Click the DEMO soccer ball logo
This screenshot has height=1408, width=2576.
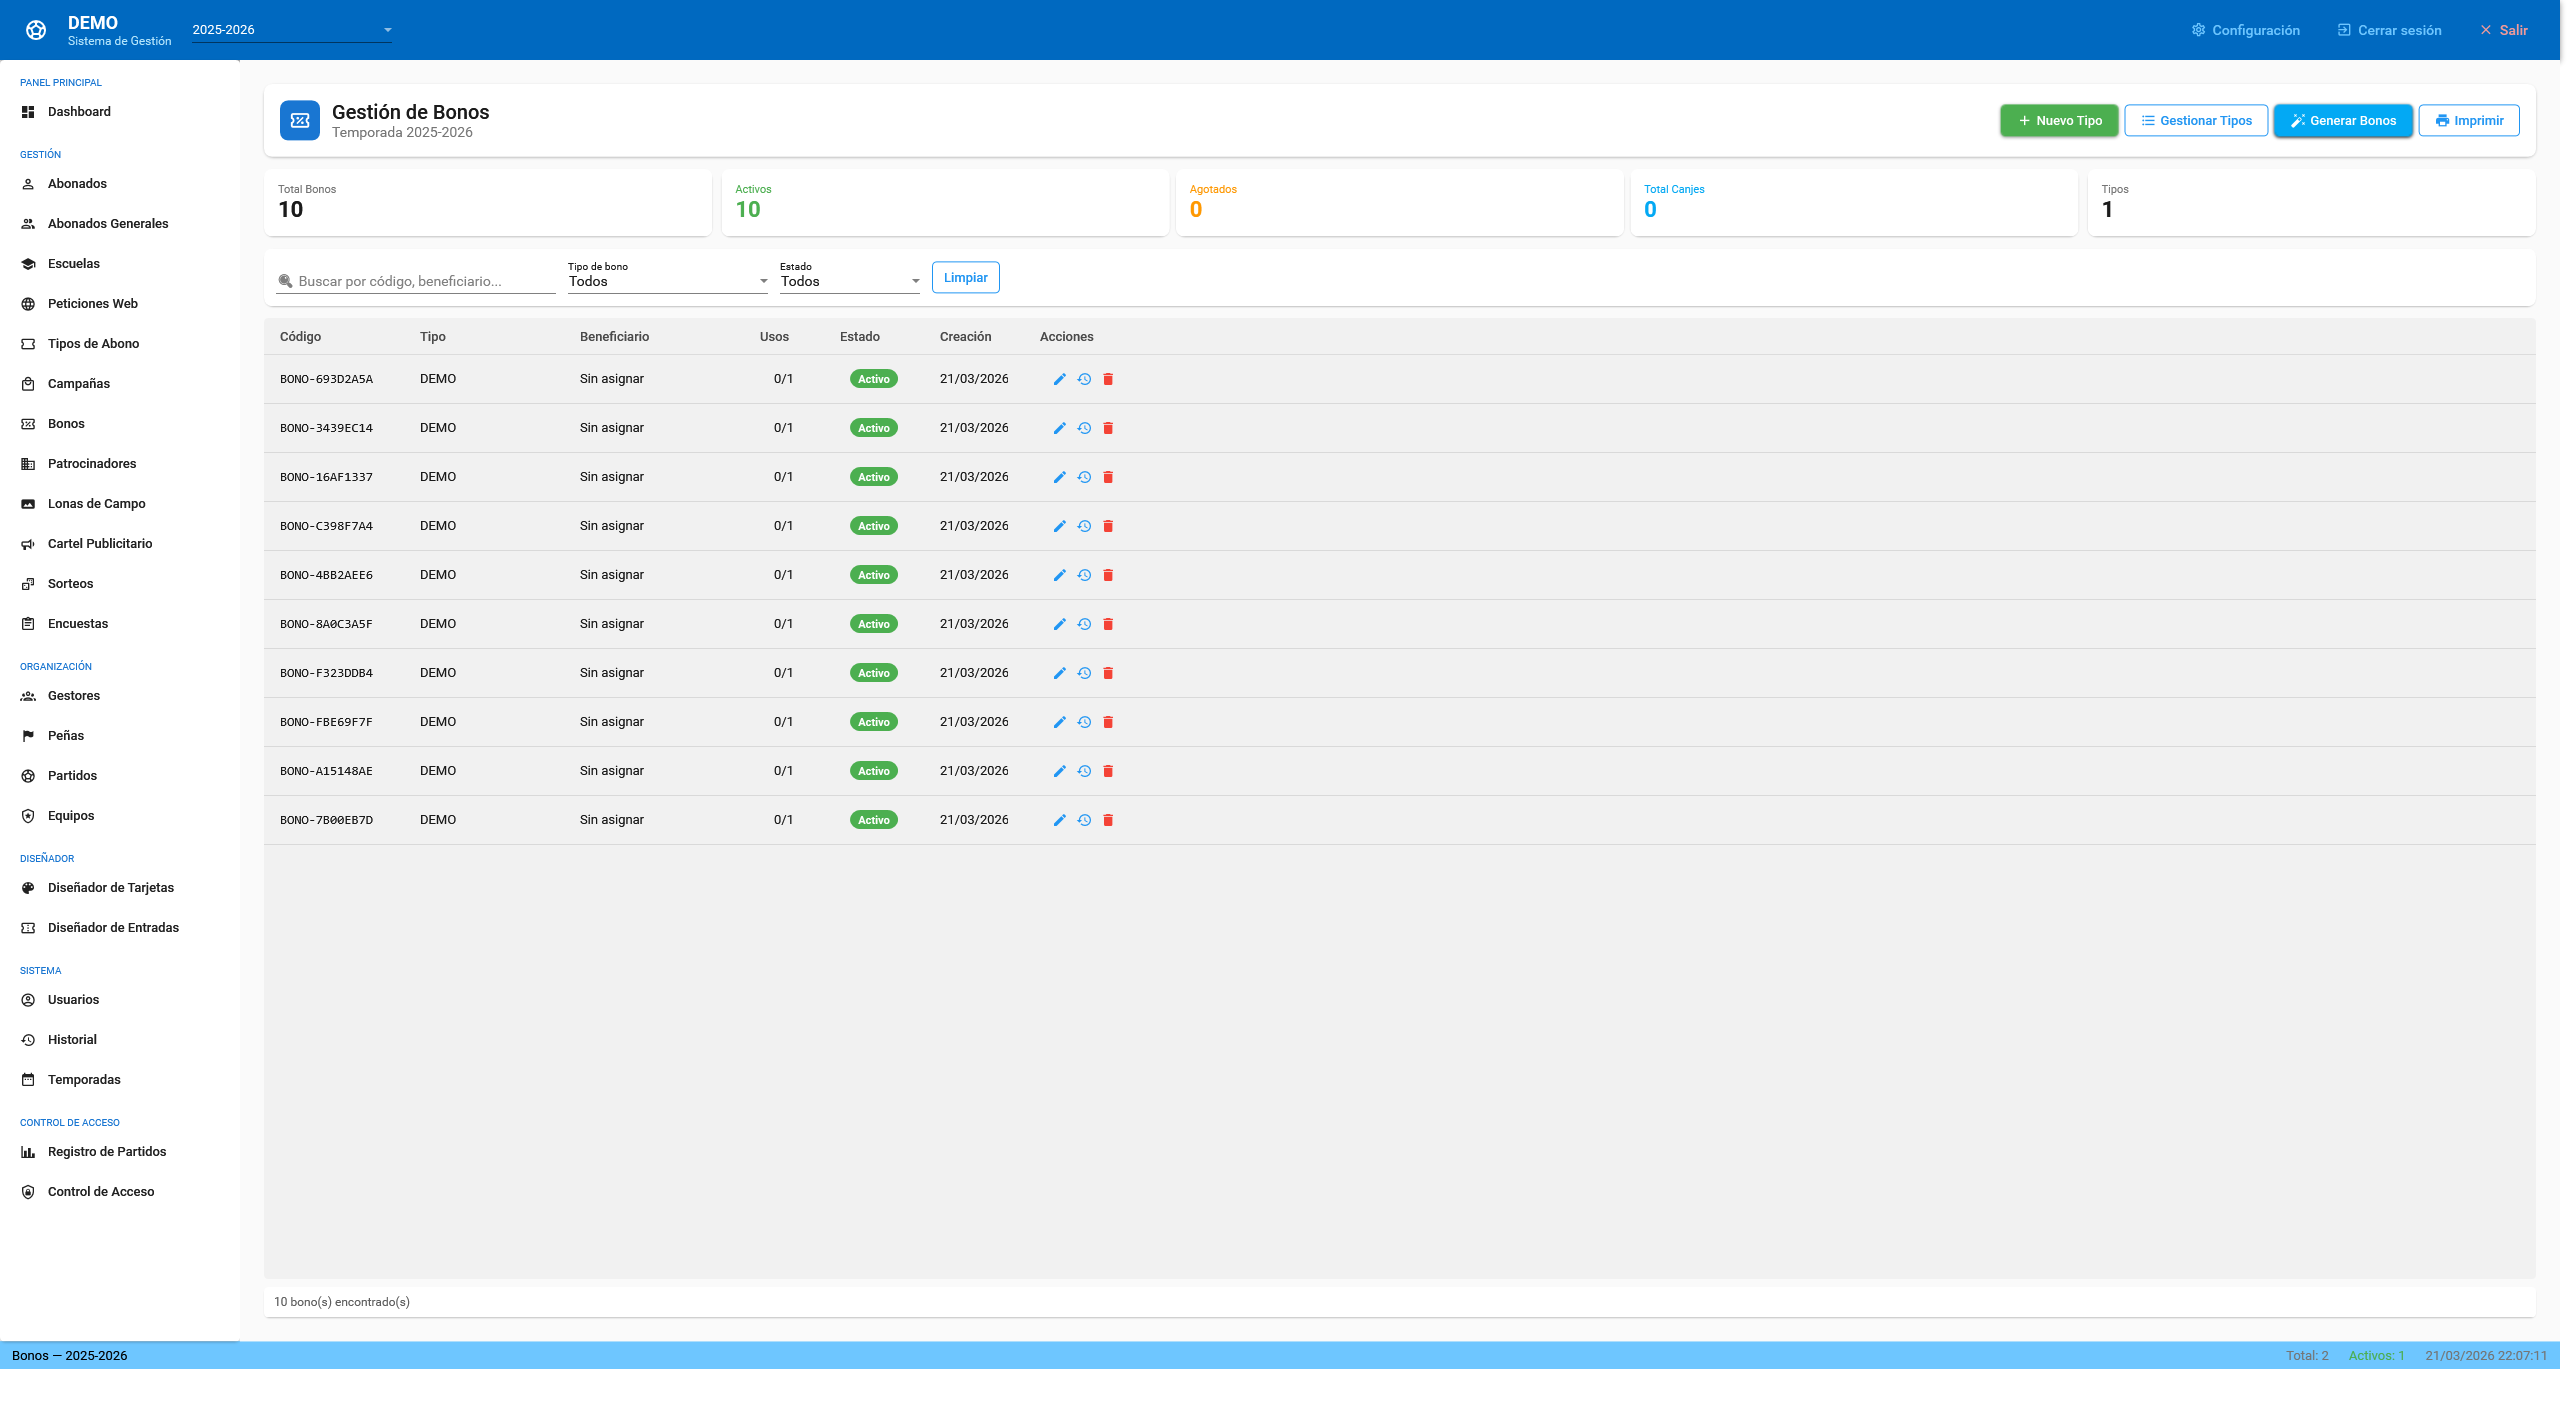point(36,30)
